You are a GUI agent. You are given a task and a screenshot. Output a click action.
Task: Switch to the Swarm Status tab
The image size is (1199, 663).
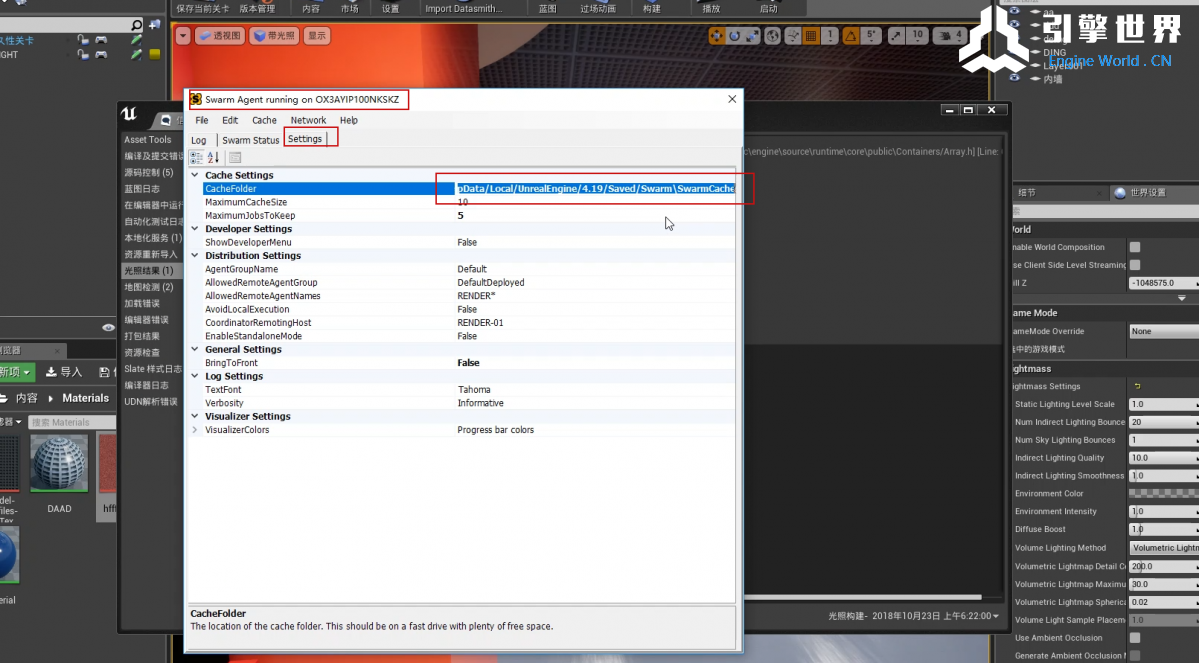250,140
